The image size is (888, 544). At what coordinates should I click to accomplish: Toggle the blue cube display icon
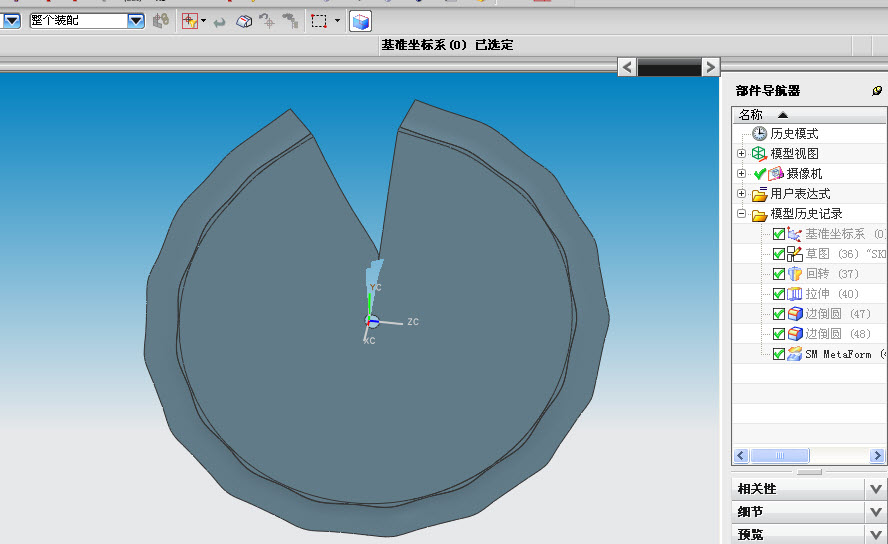pyautogui.click(x=360, y=22)
